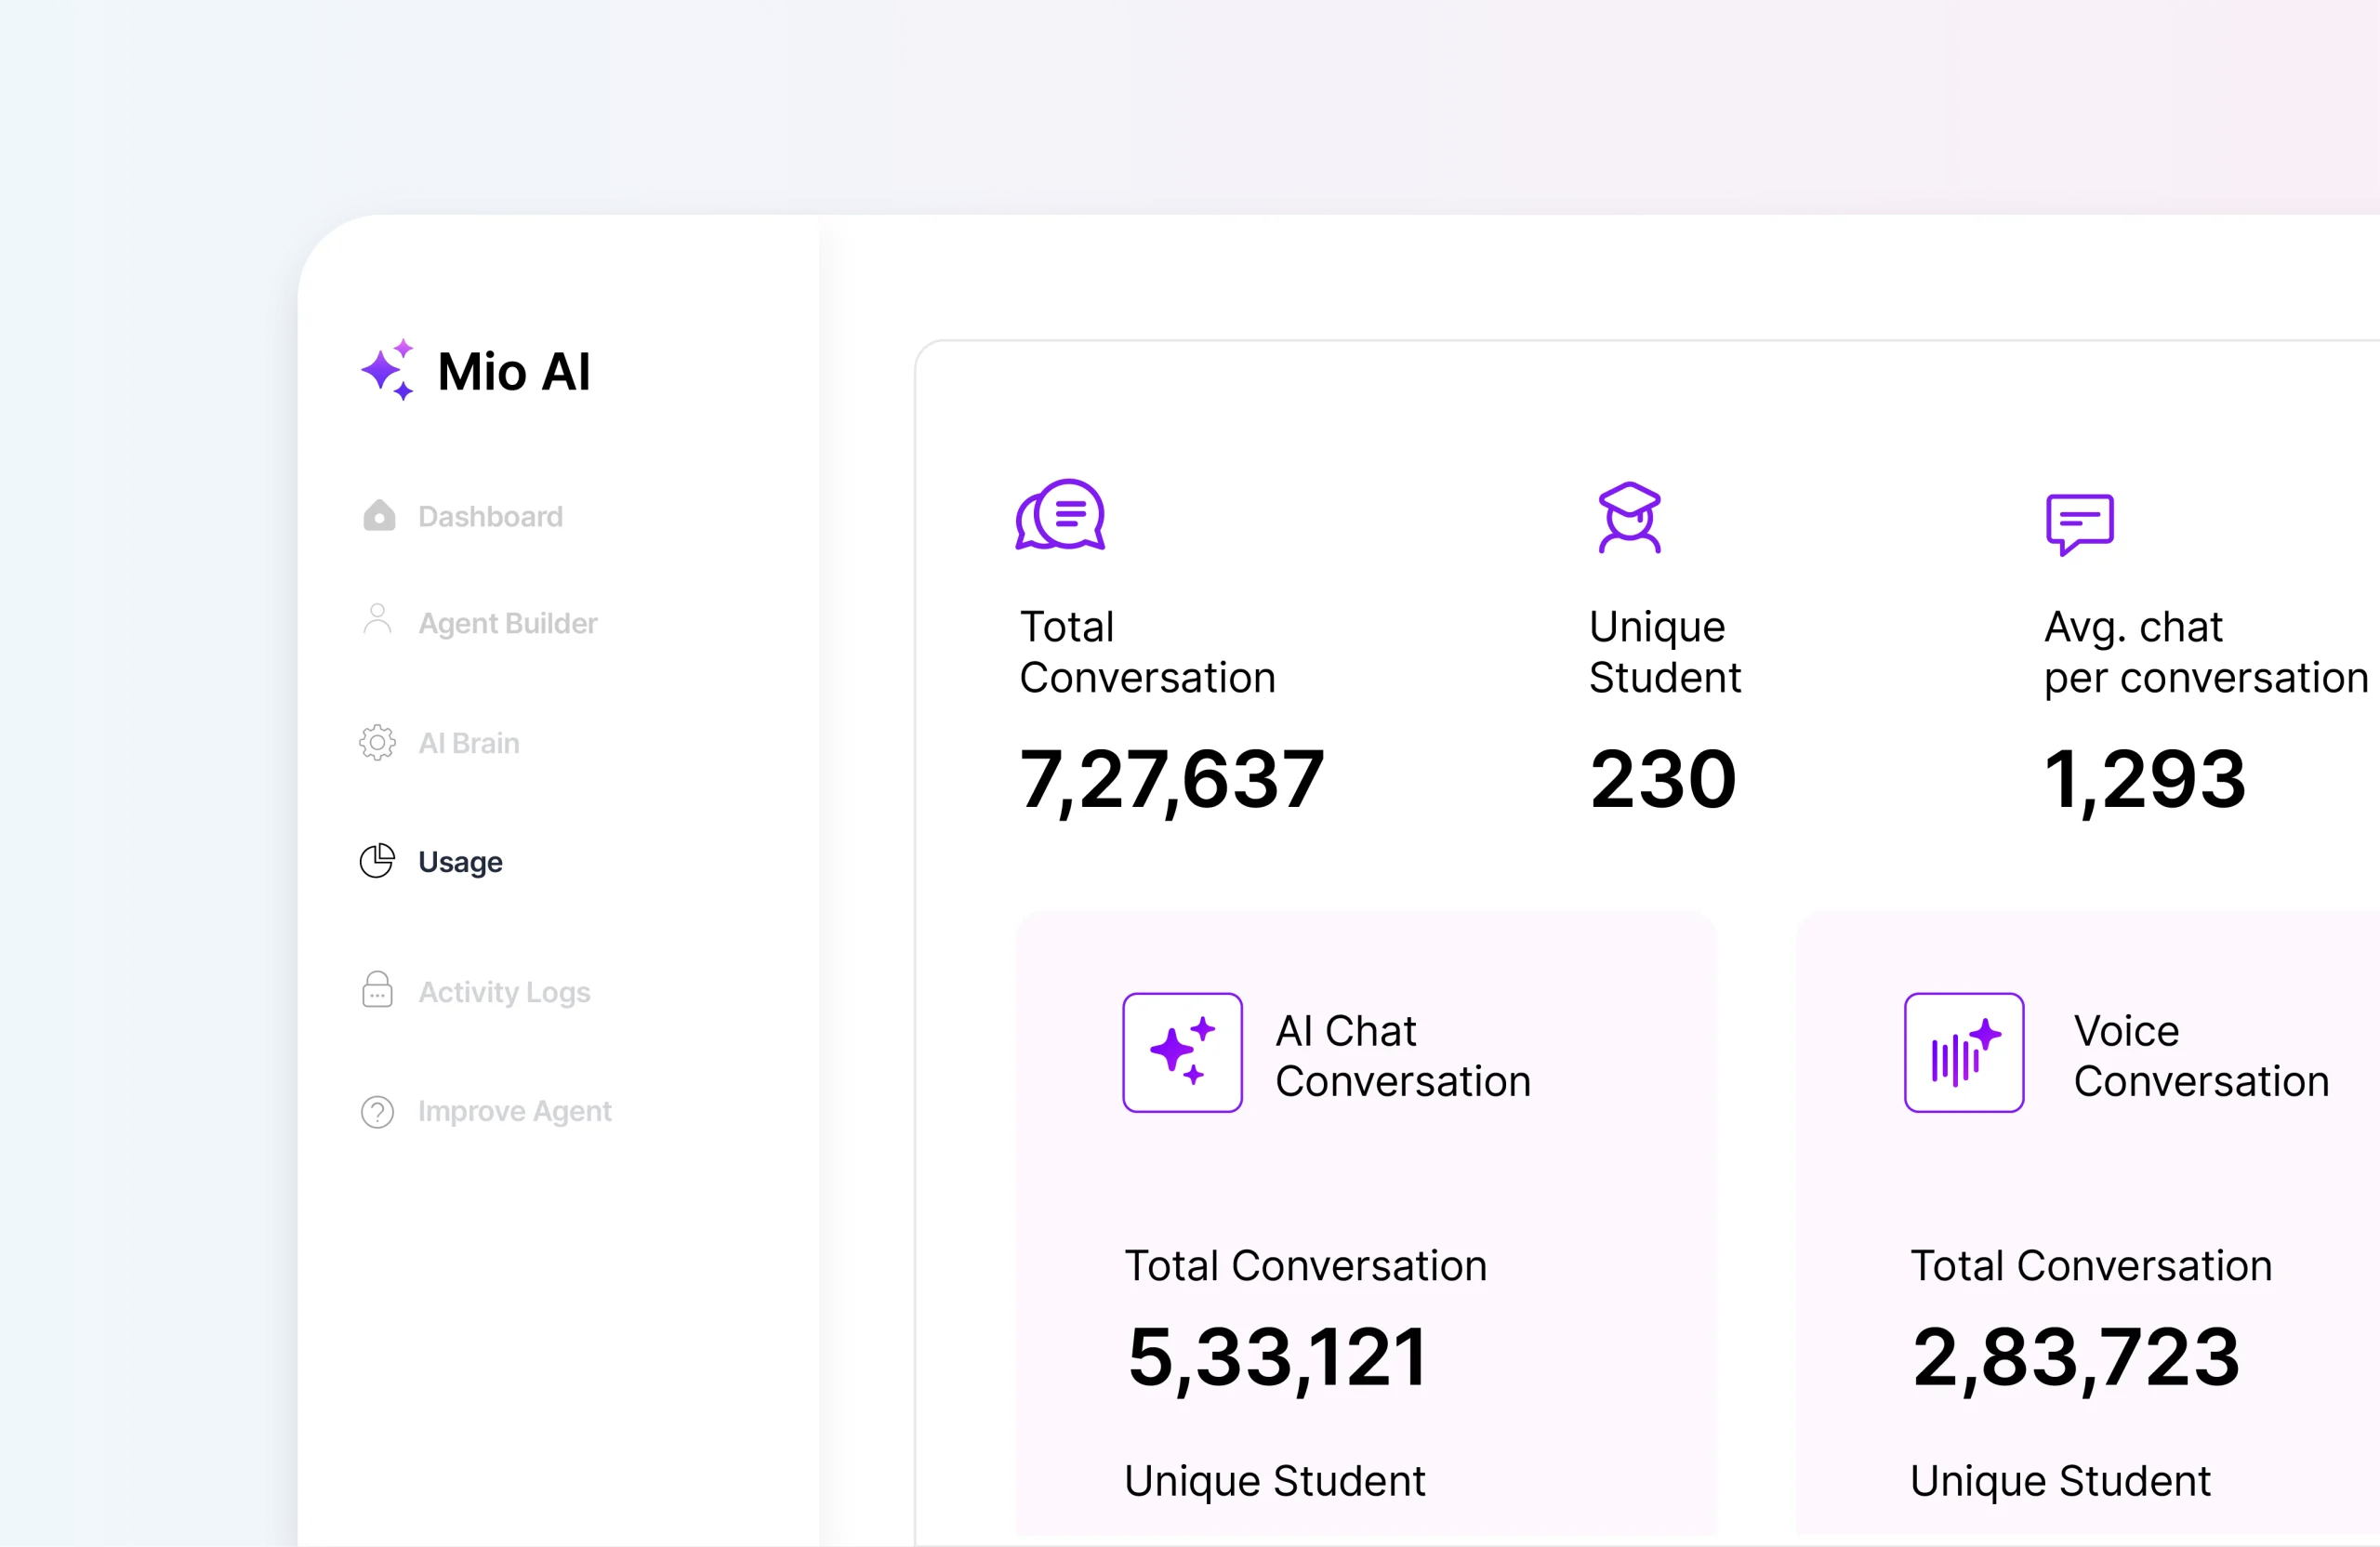
Task: Click the AI Chat Conversation sparkle icon
Action: click(x=1182, y=1052)
